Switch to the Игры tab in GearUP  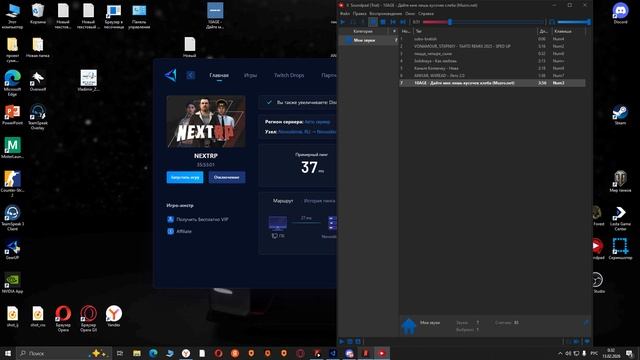tap(250, 75)
